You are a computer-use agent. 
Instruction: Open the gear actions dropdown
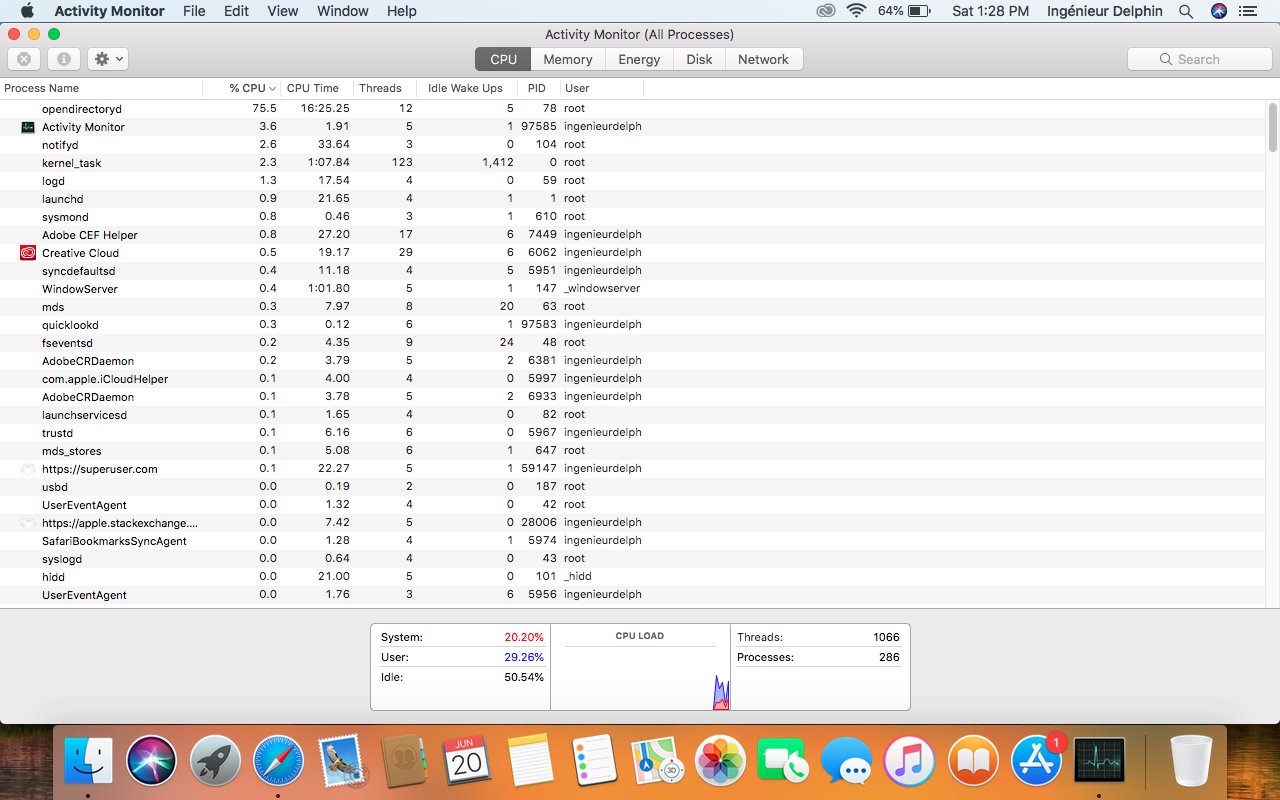107,59
